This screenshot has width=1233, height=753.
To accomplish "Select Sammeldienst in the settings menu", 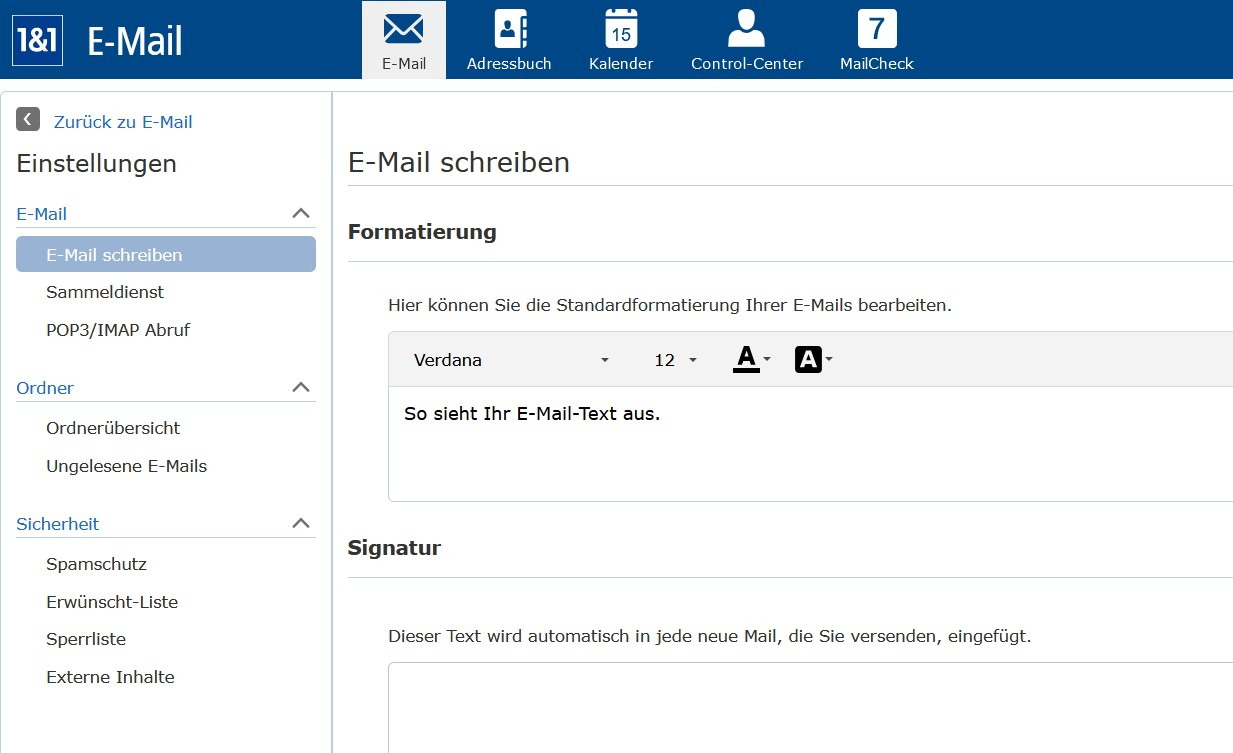I will click(x=105, y=292).
